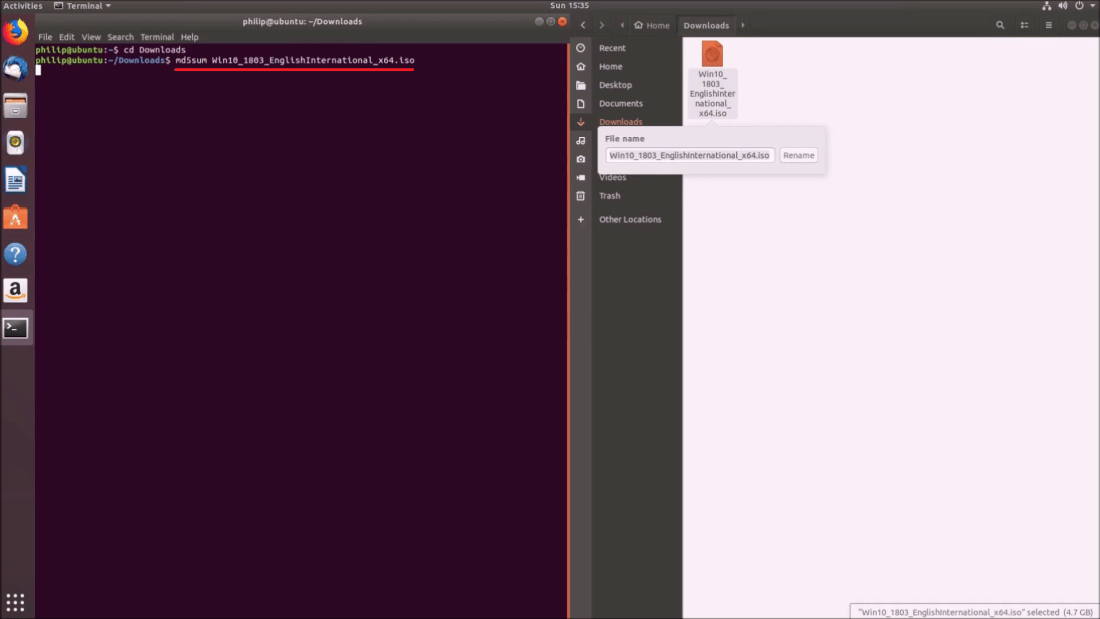The width and height of the screenshot is (1100, 619).
Task: Open Firefox from the dock
Action: (x=15, y=32)
